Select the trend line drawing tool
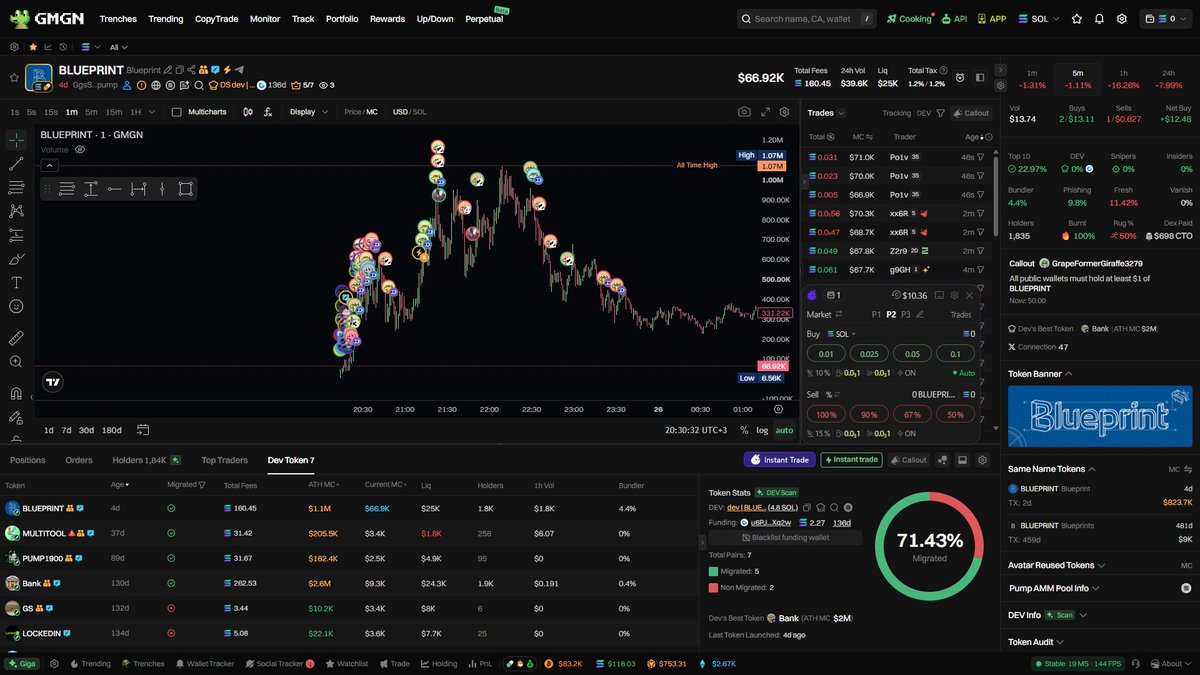The height and width of the screenshot is (675, 1200). click(x=16, y=163)
